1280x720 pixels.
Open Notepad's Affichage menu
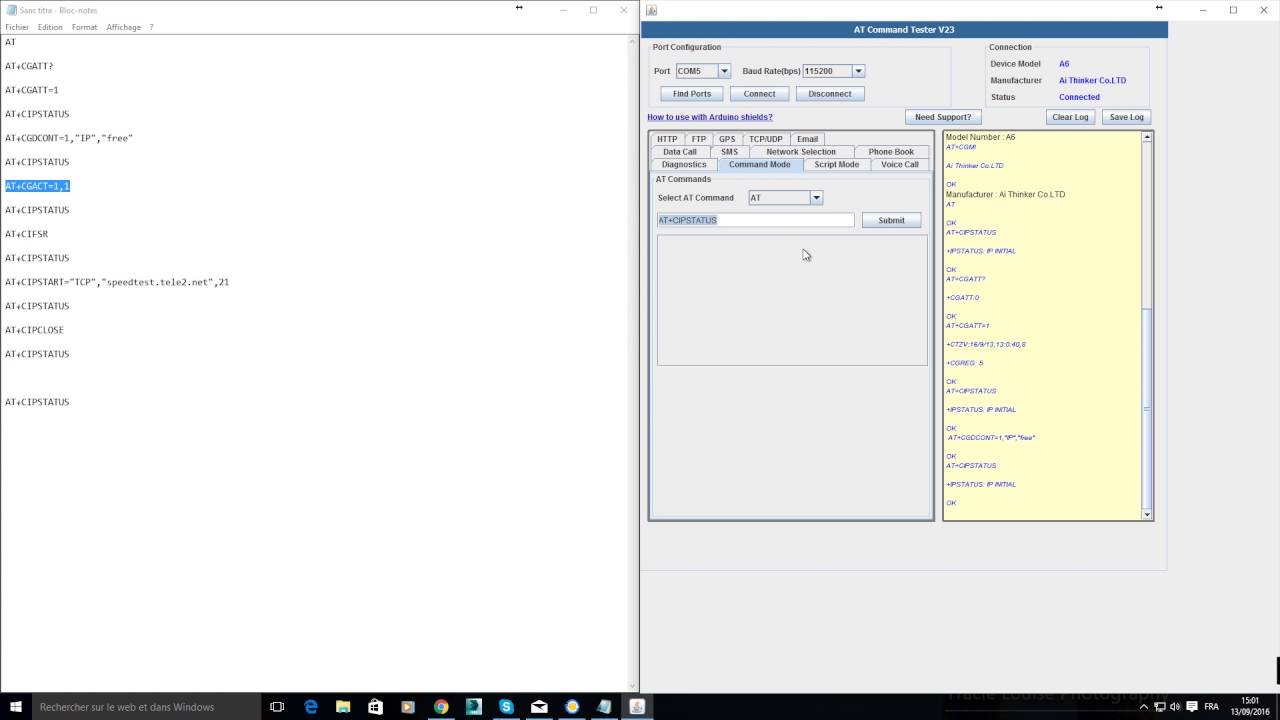coord(124,27)
